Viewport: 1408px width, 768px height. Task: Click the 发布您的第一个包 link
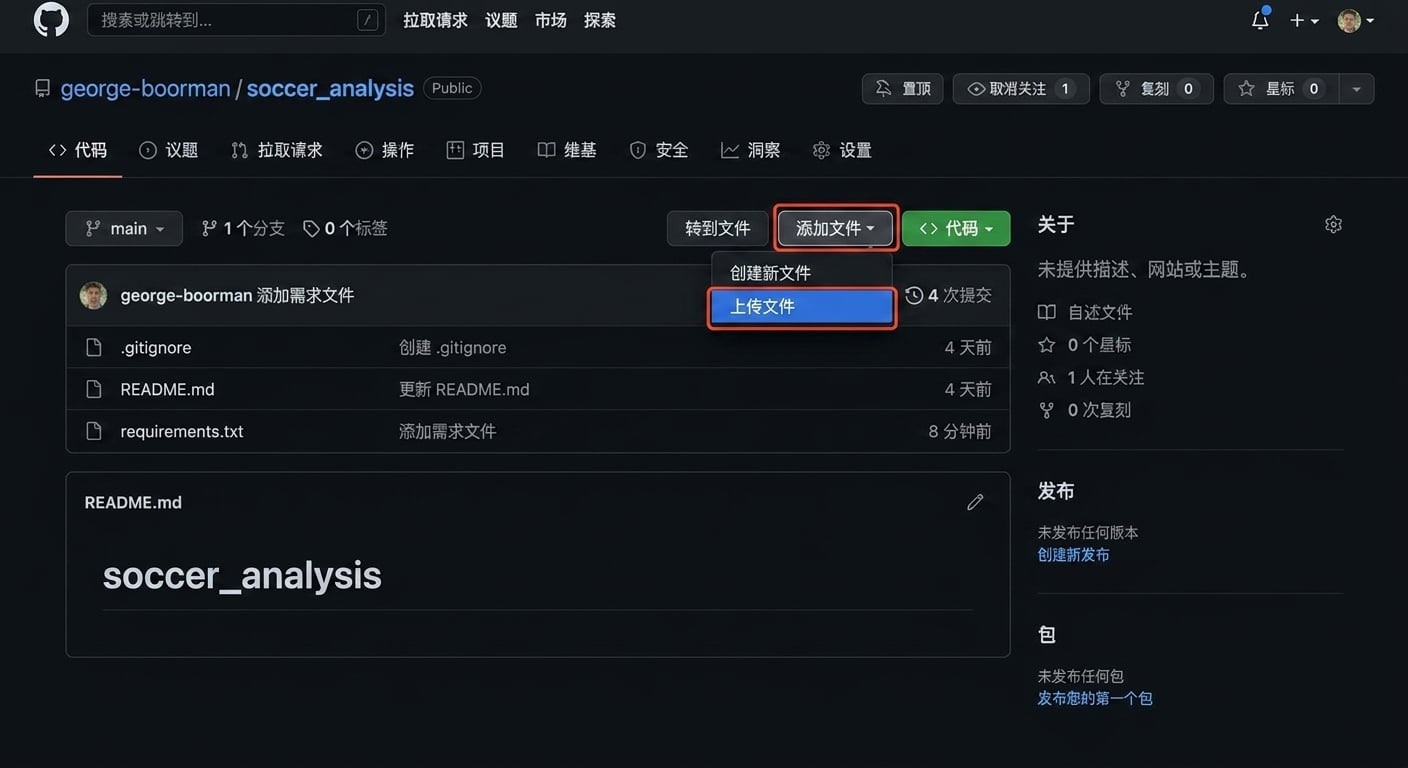[1095, 698]
